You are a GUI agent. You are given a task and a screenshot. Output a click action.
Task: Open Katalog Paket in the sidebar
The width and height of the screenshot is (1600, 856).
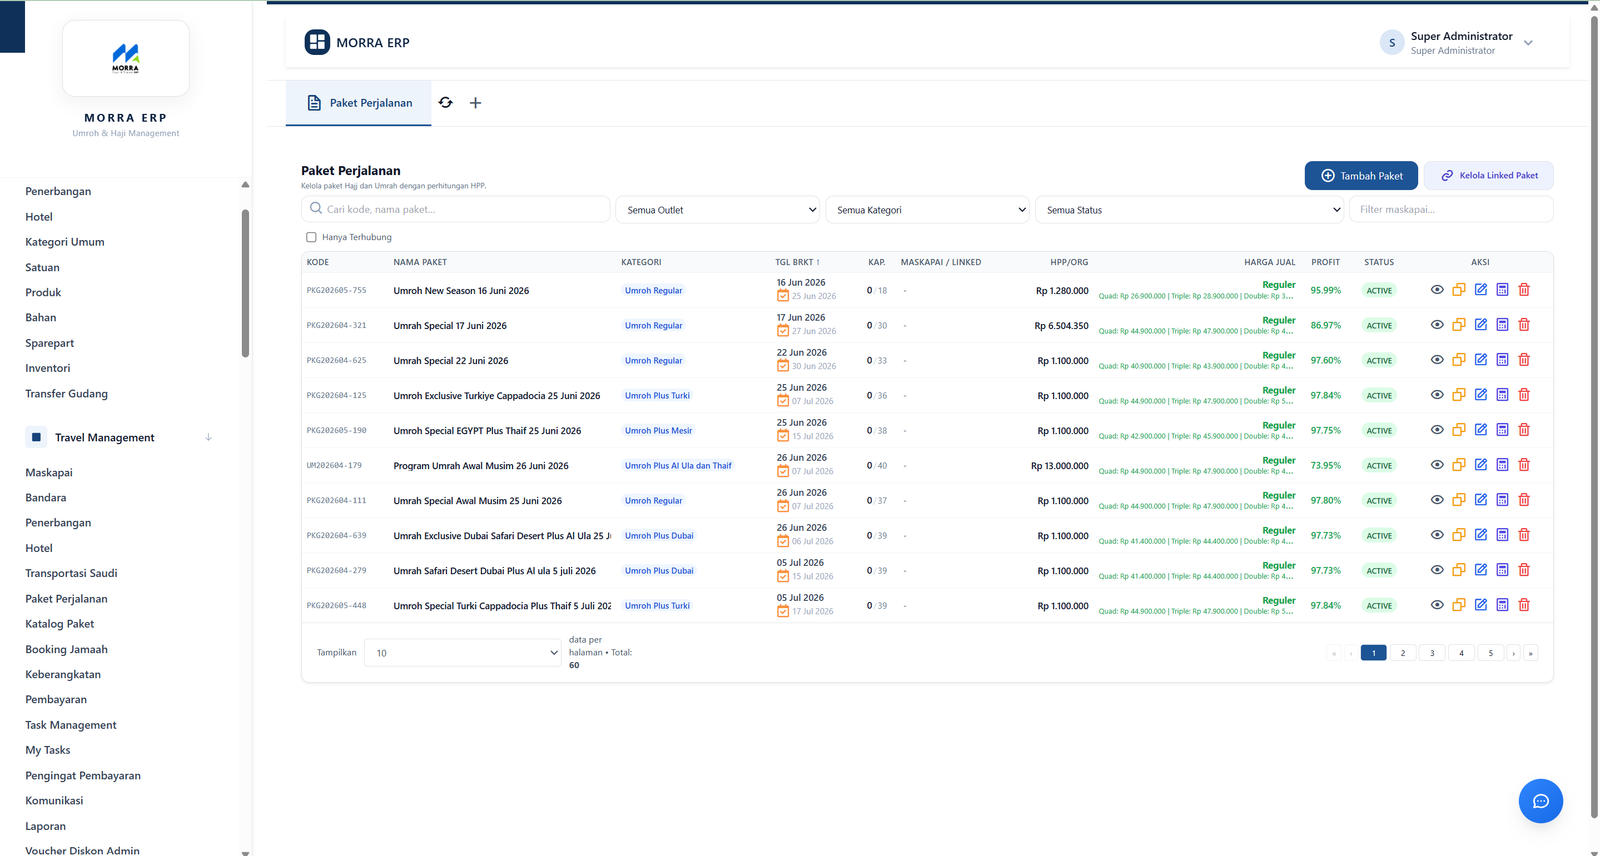coord(60,624)
